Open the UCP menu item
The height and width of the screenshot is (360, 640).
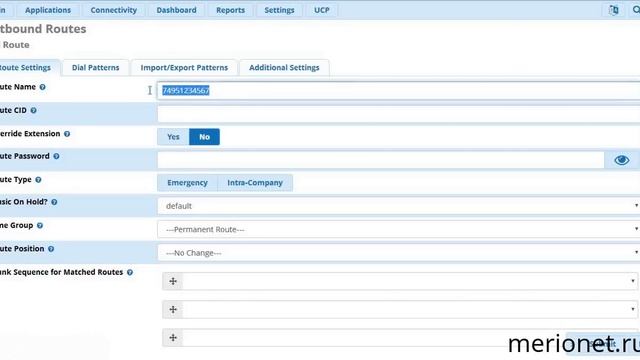coord(322,10)
